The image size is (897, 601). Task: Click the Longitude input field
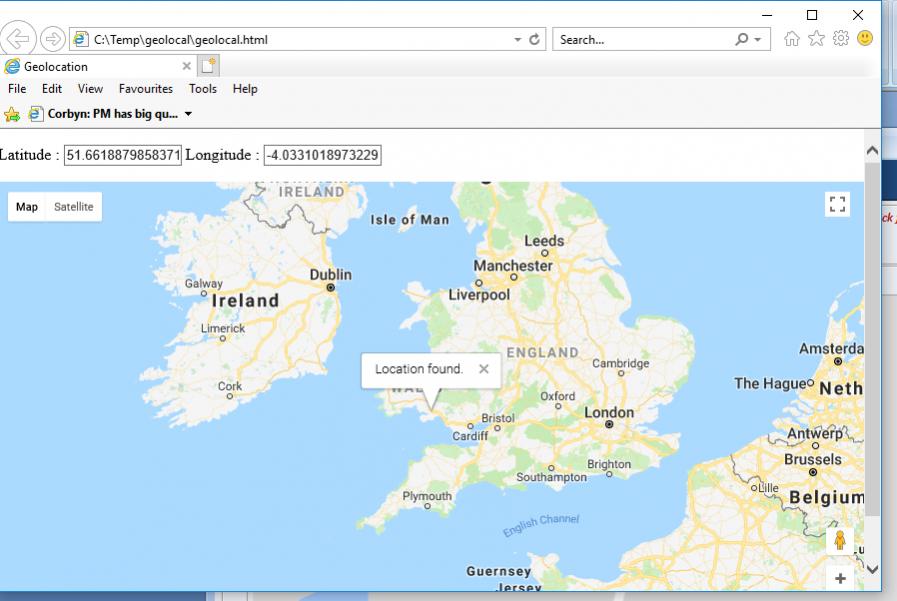click(323, 155)
